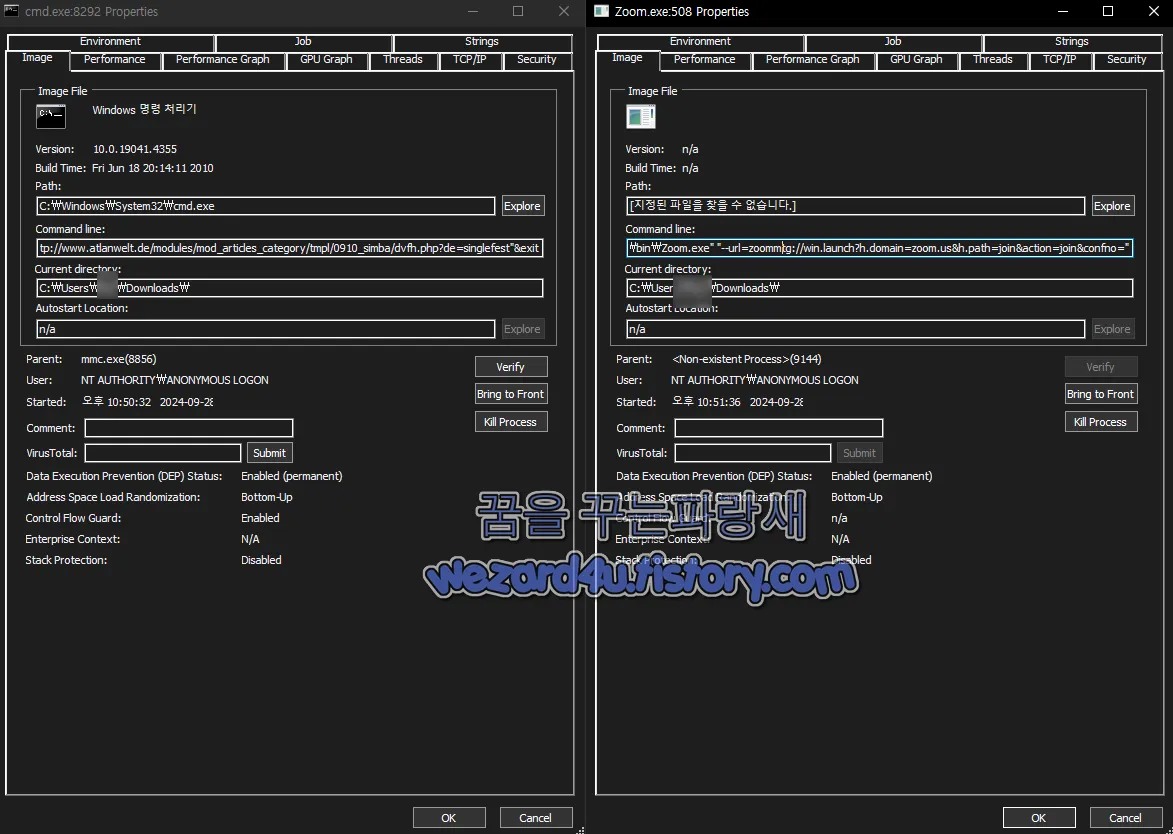Click Zoom.exe title bar app icon

pyautogui.click(x=601, y=11)
